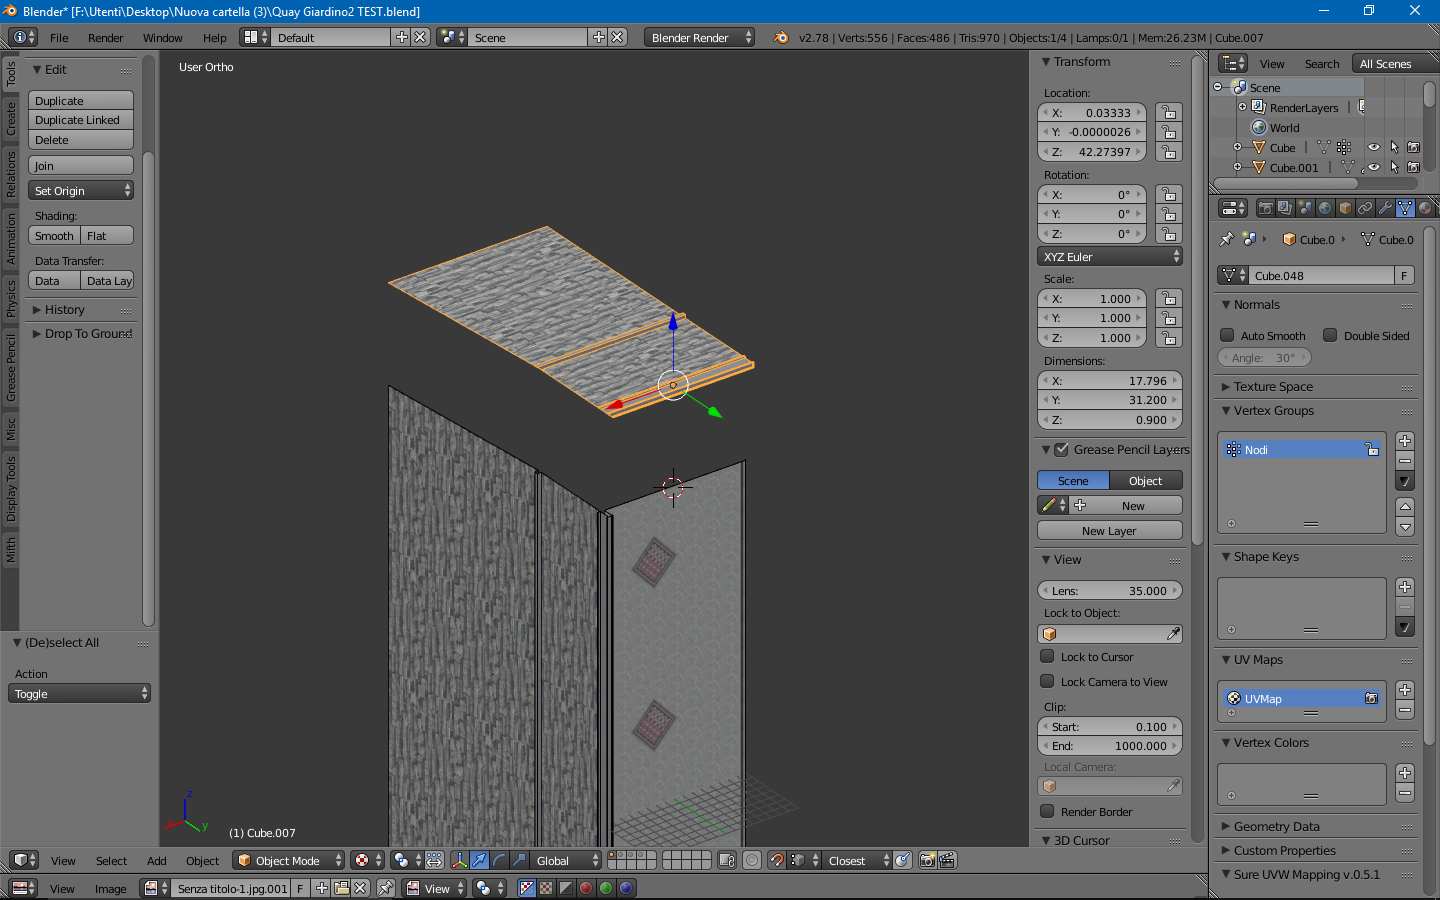Toggle 3D manipulator axes icon in viewport header
The width and height of the screenshot is (1440, 900).
459,861
